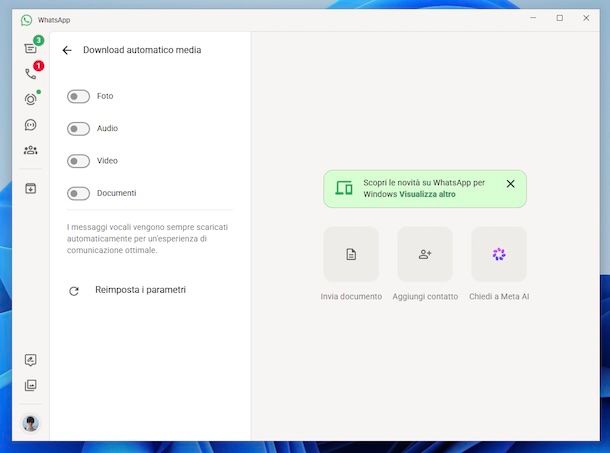The height and width of the screenshot is (453, 610).
Task: Click the Aggiungi contatto tile
Action: [x=425, y=254]
